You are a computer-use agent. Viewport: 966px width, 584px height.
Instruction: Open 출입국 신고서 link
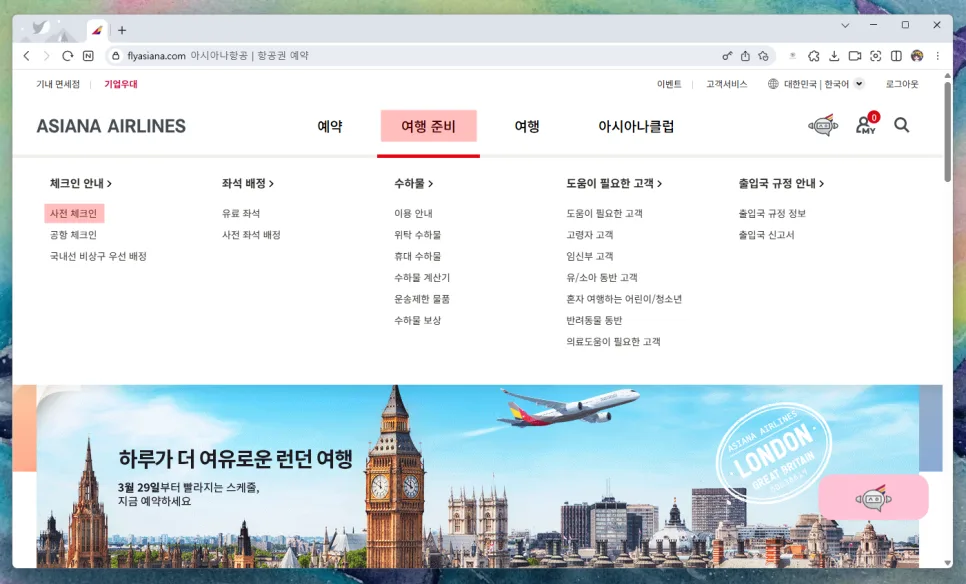[766, 235]
